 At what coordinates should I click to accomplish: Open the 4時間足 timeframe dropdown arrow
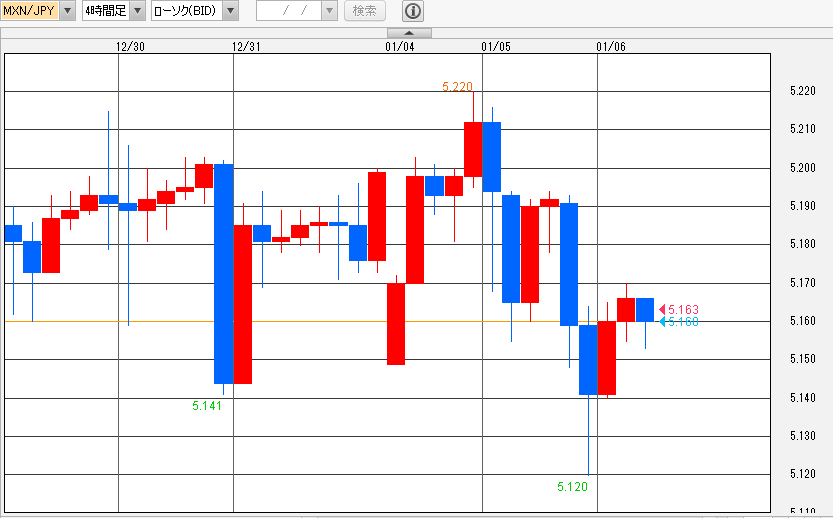point(137,11)
